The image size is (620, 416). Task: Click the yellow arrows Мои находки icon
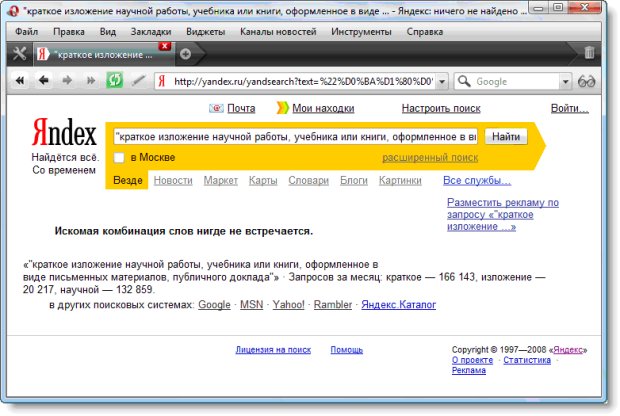[x=282, y=108]
